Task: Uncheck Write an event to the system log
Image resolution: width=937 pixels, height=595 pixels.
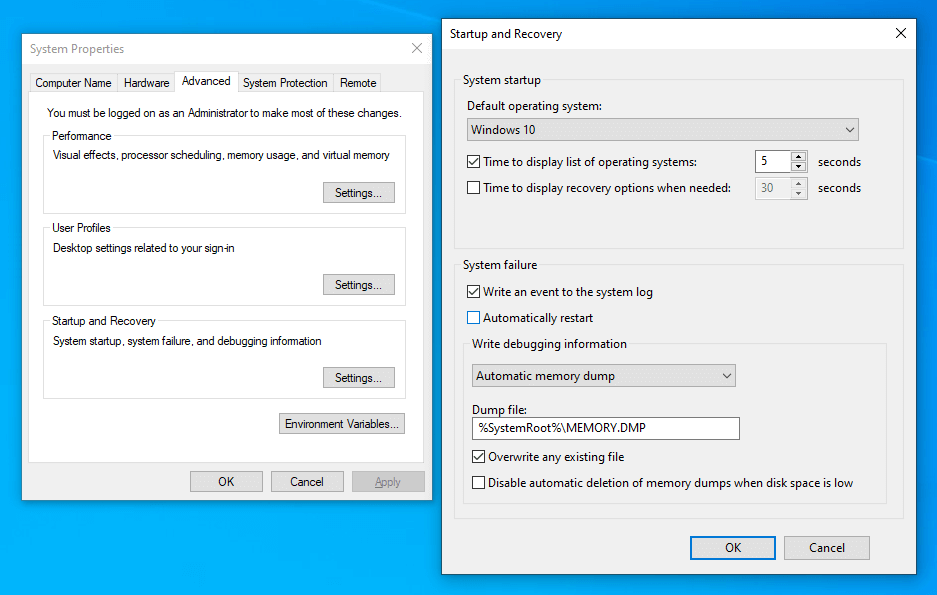Action: (473, 292)
